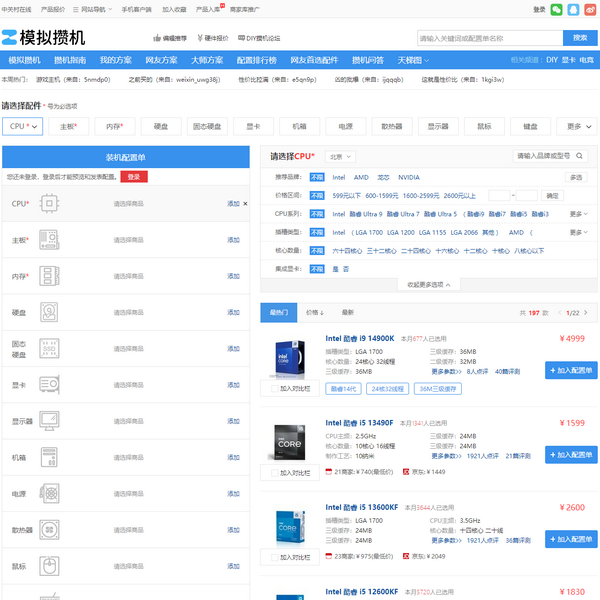
Task: Click the monitor icon in the build list
Action: [x=50, y=421]
